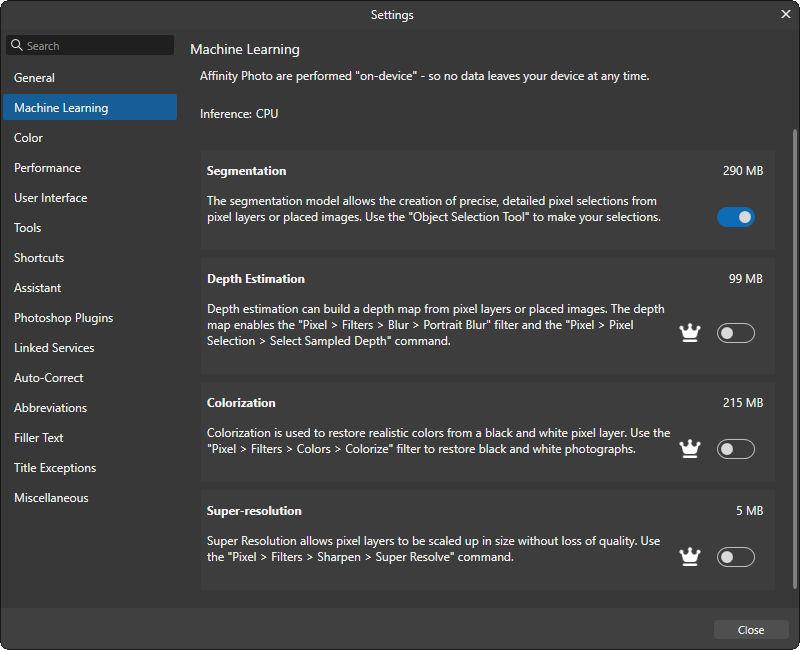Close the Settings dialog with X
This screenshot has width=800, height=650.
pos(785,14)
